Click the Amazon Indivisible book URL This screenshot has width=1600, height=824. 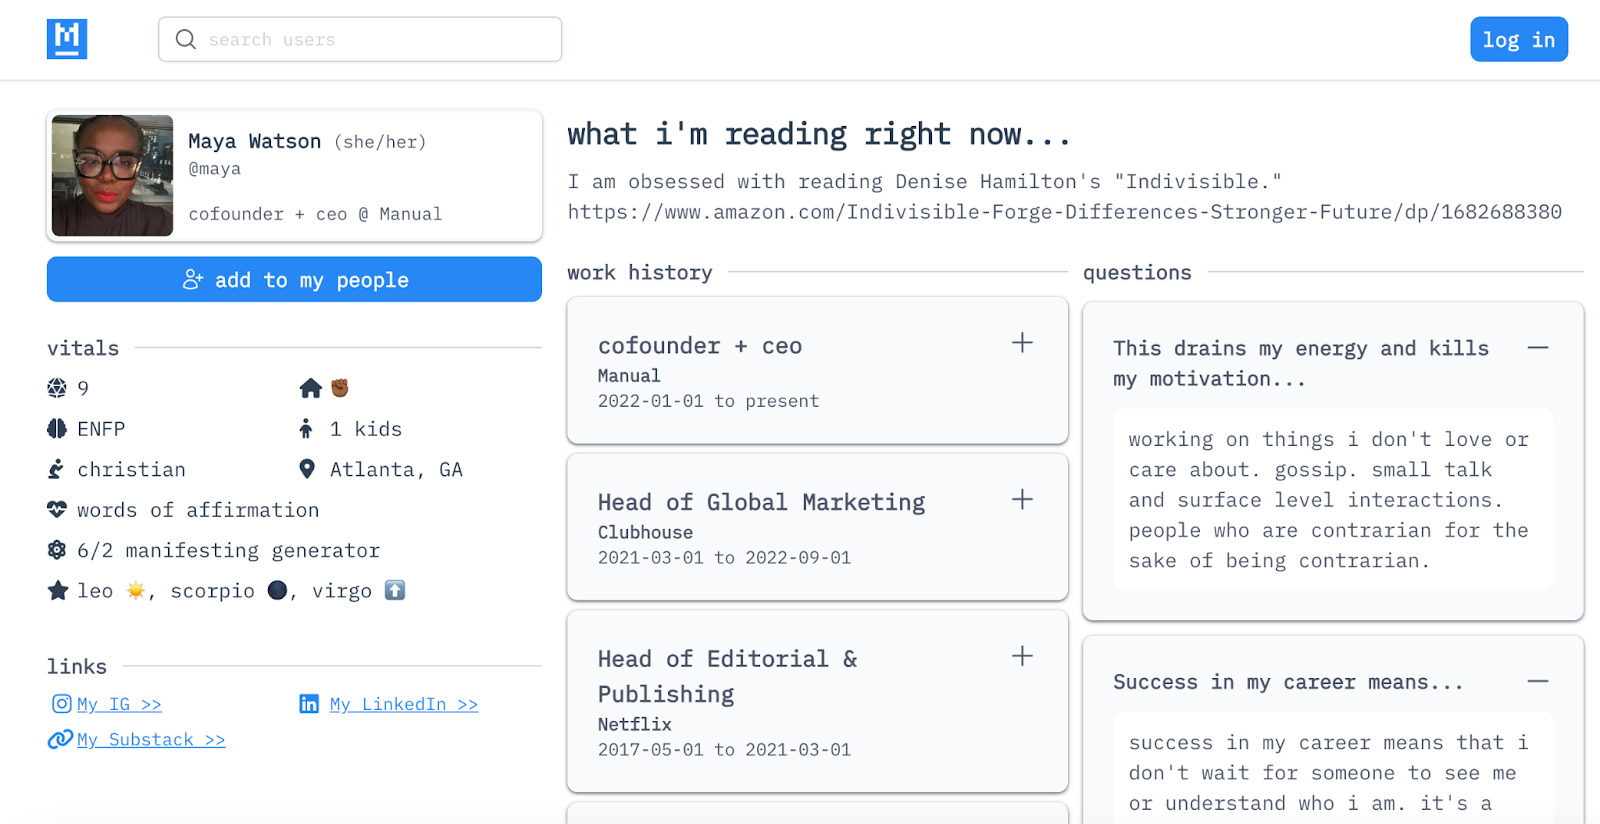(x=1065, y=212)
